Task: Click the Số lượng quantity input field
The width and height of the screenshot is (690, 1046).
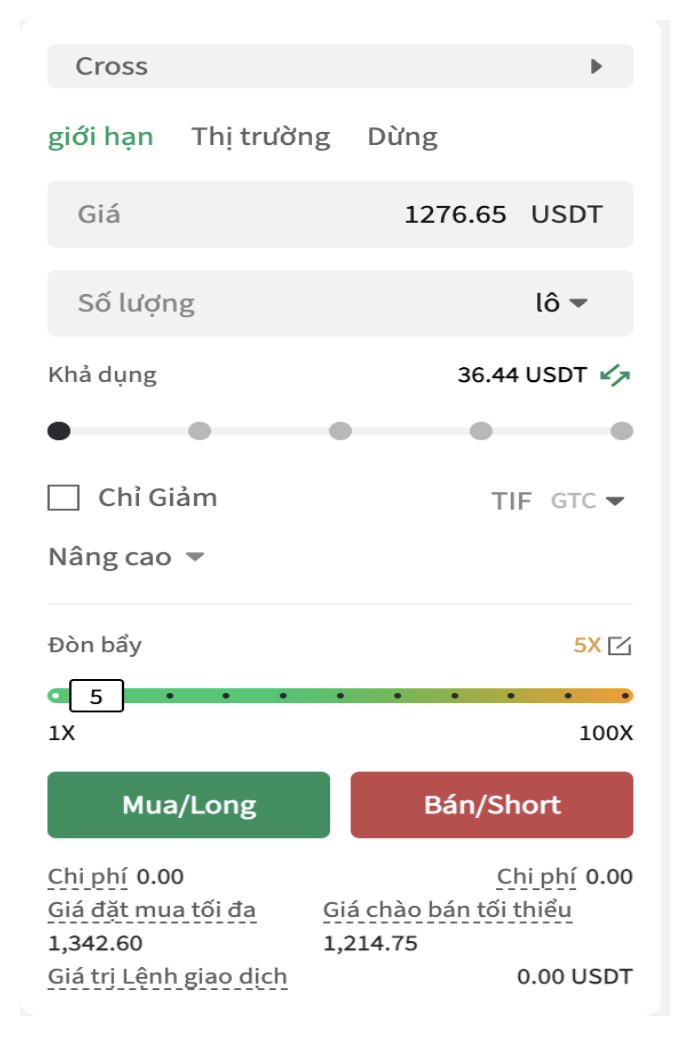Action: pyautogui.click(x=340, y=303)
